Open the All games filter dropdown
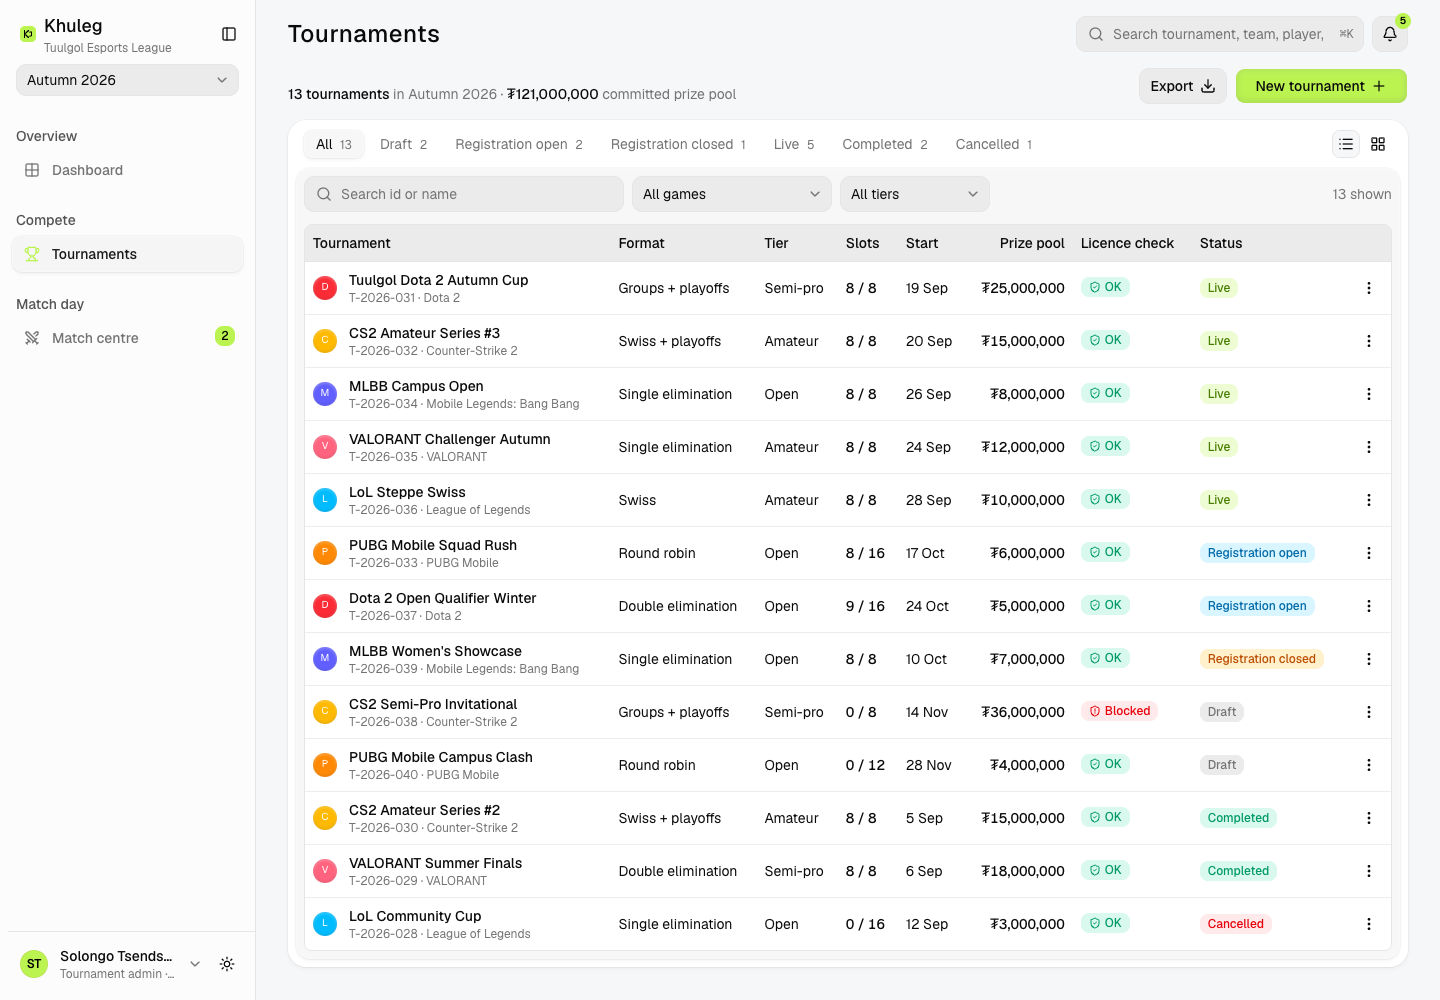This screenshot has height=1000, width=1440. (731, 194)
